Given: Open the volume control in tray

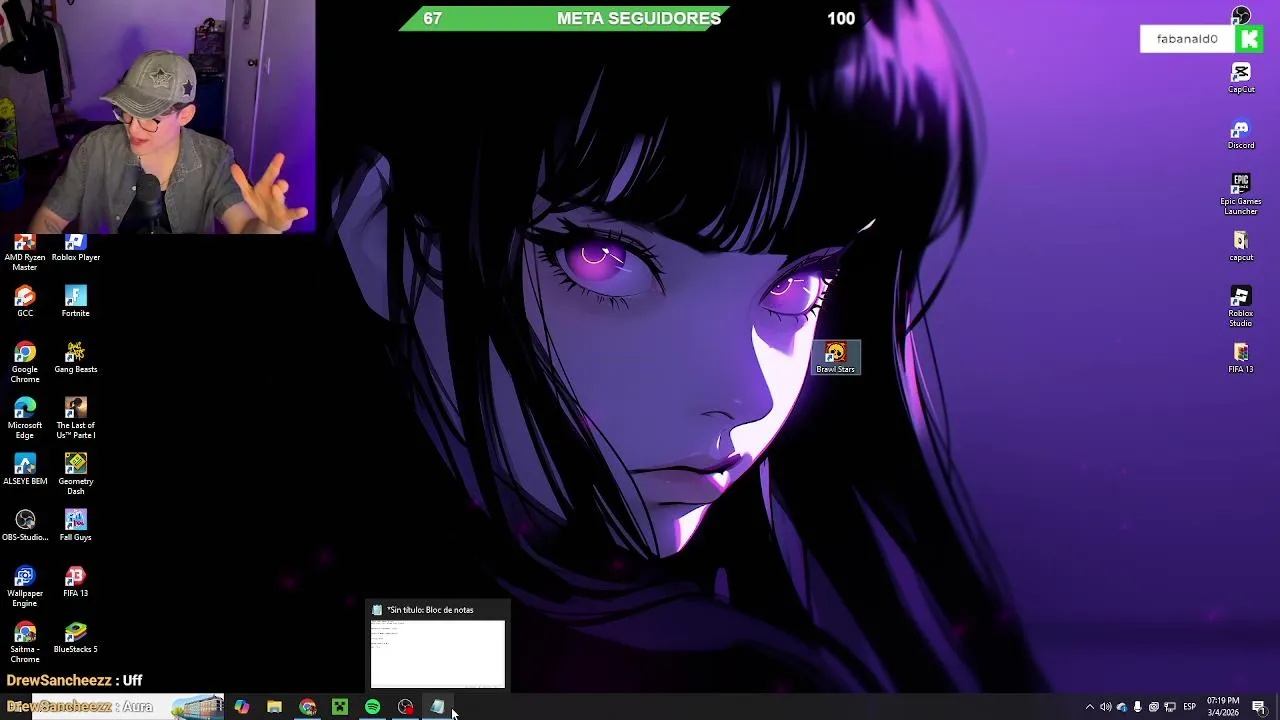Looking at the screenshot, I should tap(1106, 707).
